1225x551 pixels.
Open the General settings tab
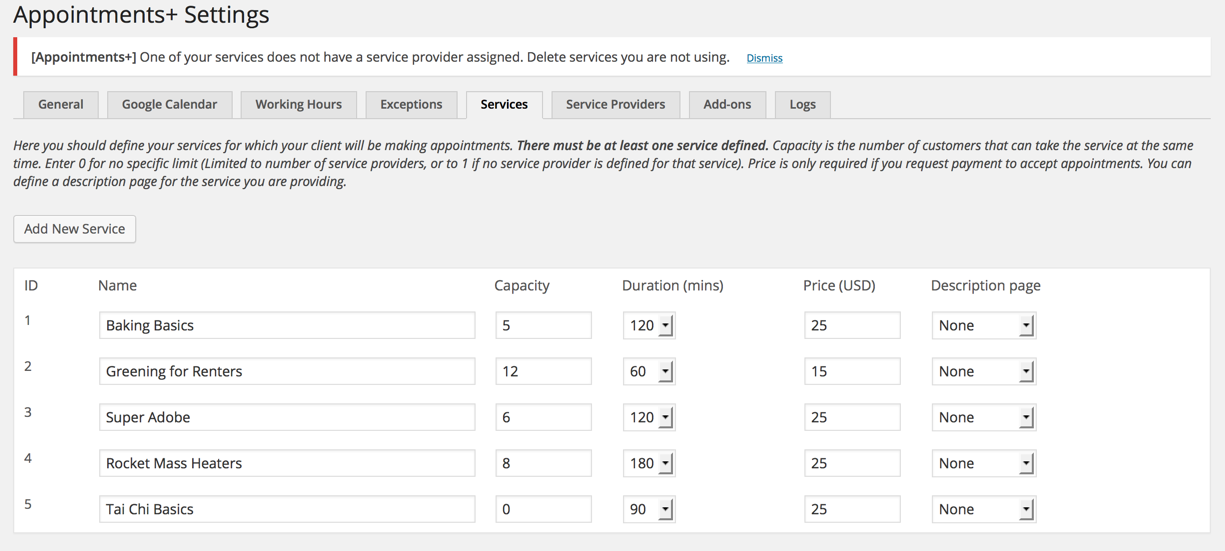point(61,104)
